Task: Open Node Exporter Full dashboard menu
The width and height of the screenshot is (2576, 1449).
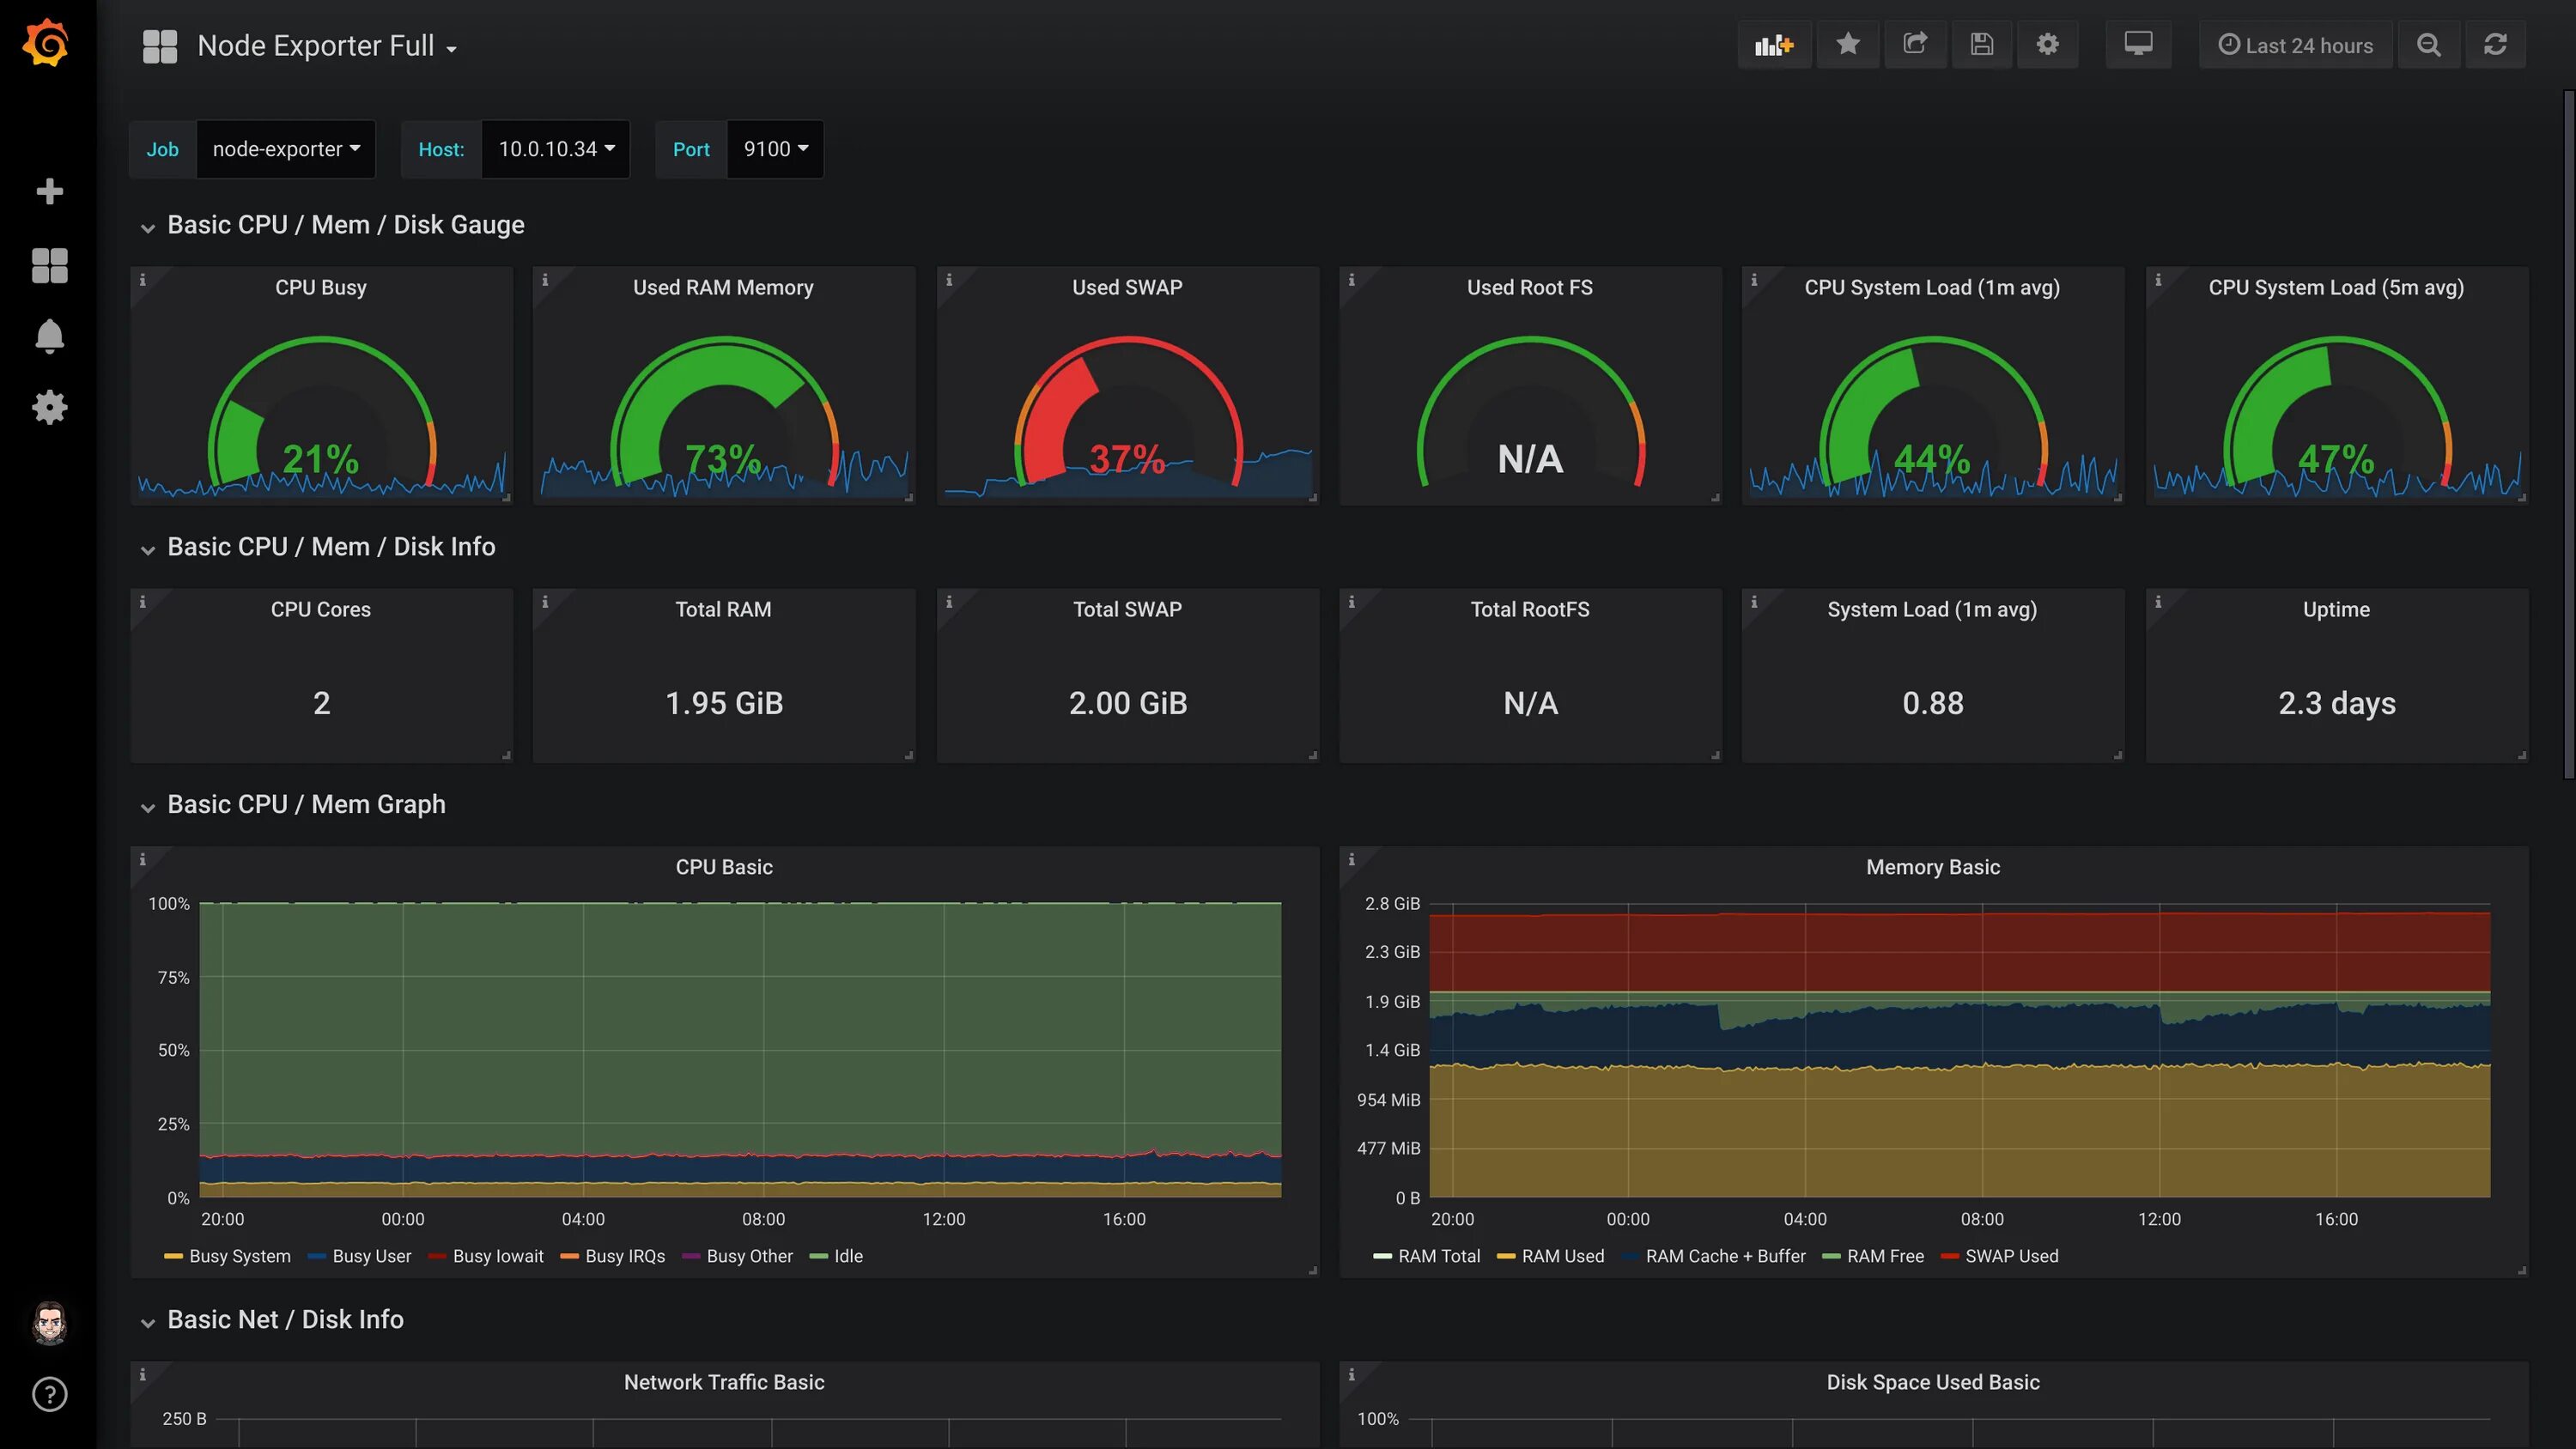Action: pyautogui.click(x=325, y=46)
